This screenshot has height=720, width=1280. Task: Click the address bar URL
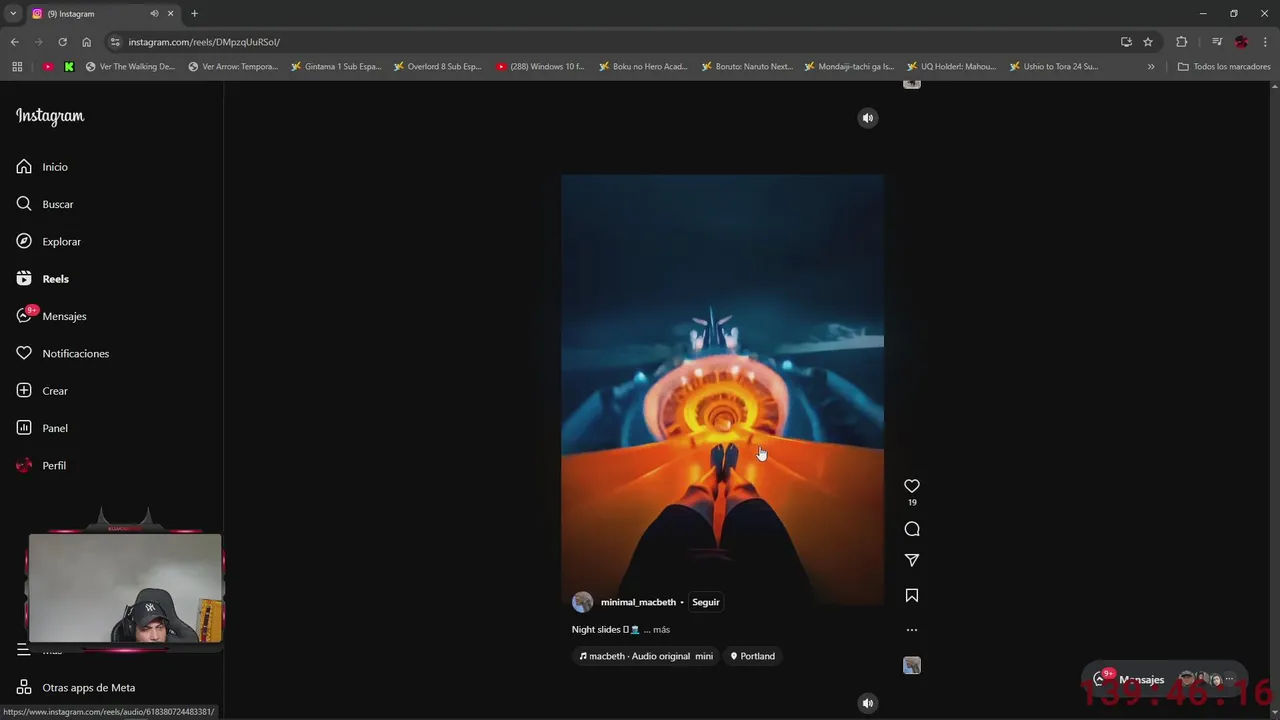coord(204,42)
